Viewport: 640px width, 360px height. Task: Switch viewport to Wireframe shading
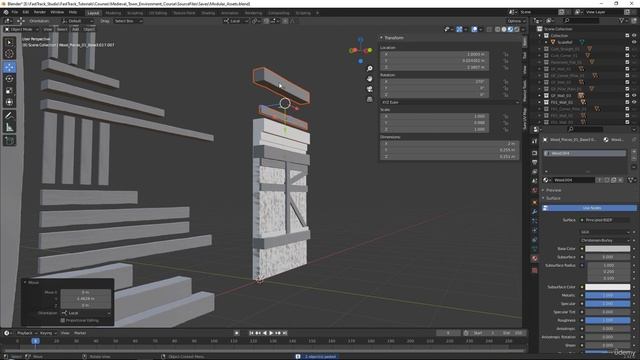pyautogui.click(x=498, y=29)
